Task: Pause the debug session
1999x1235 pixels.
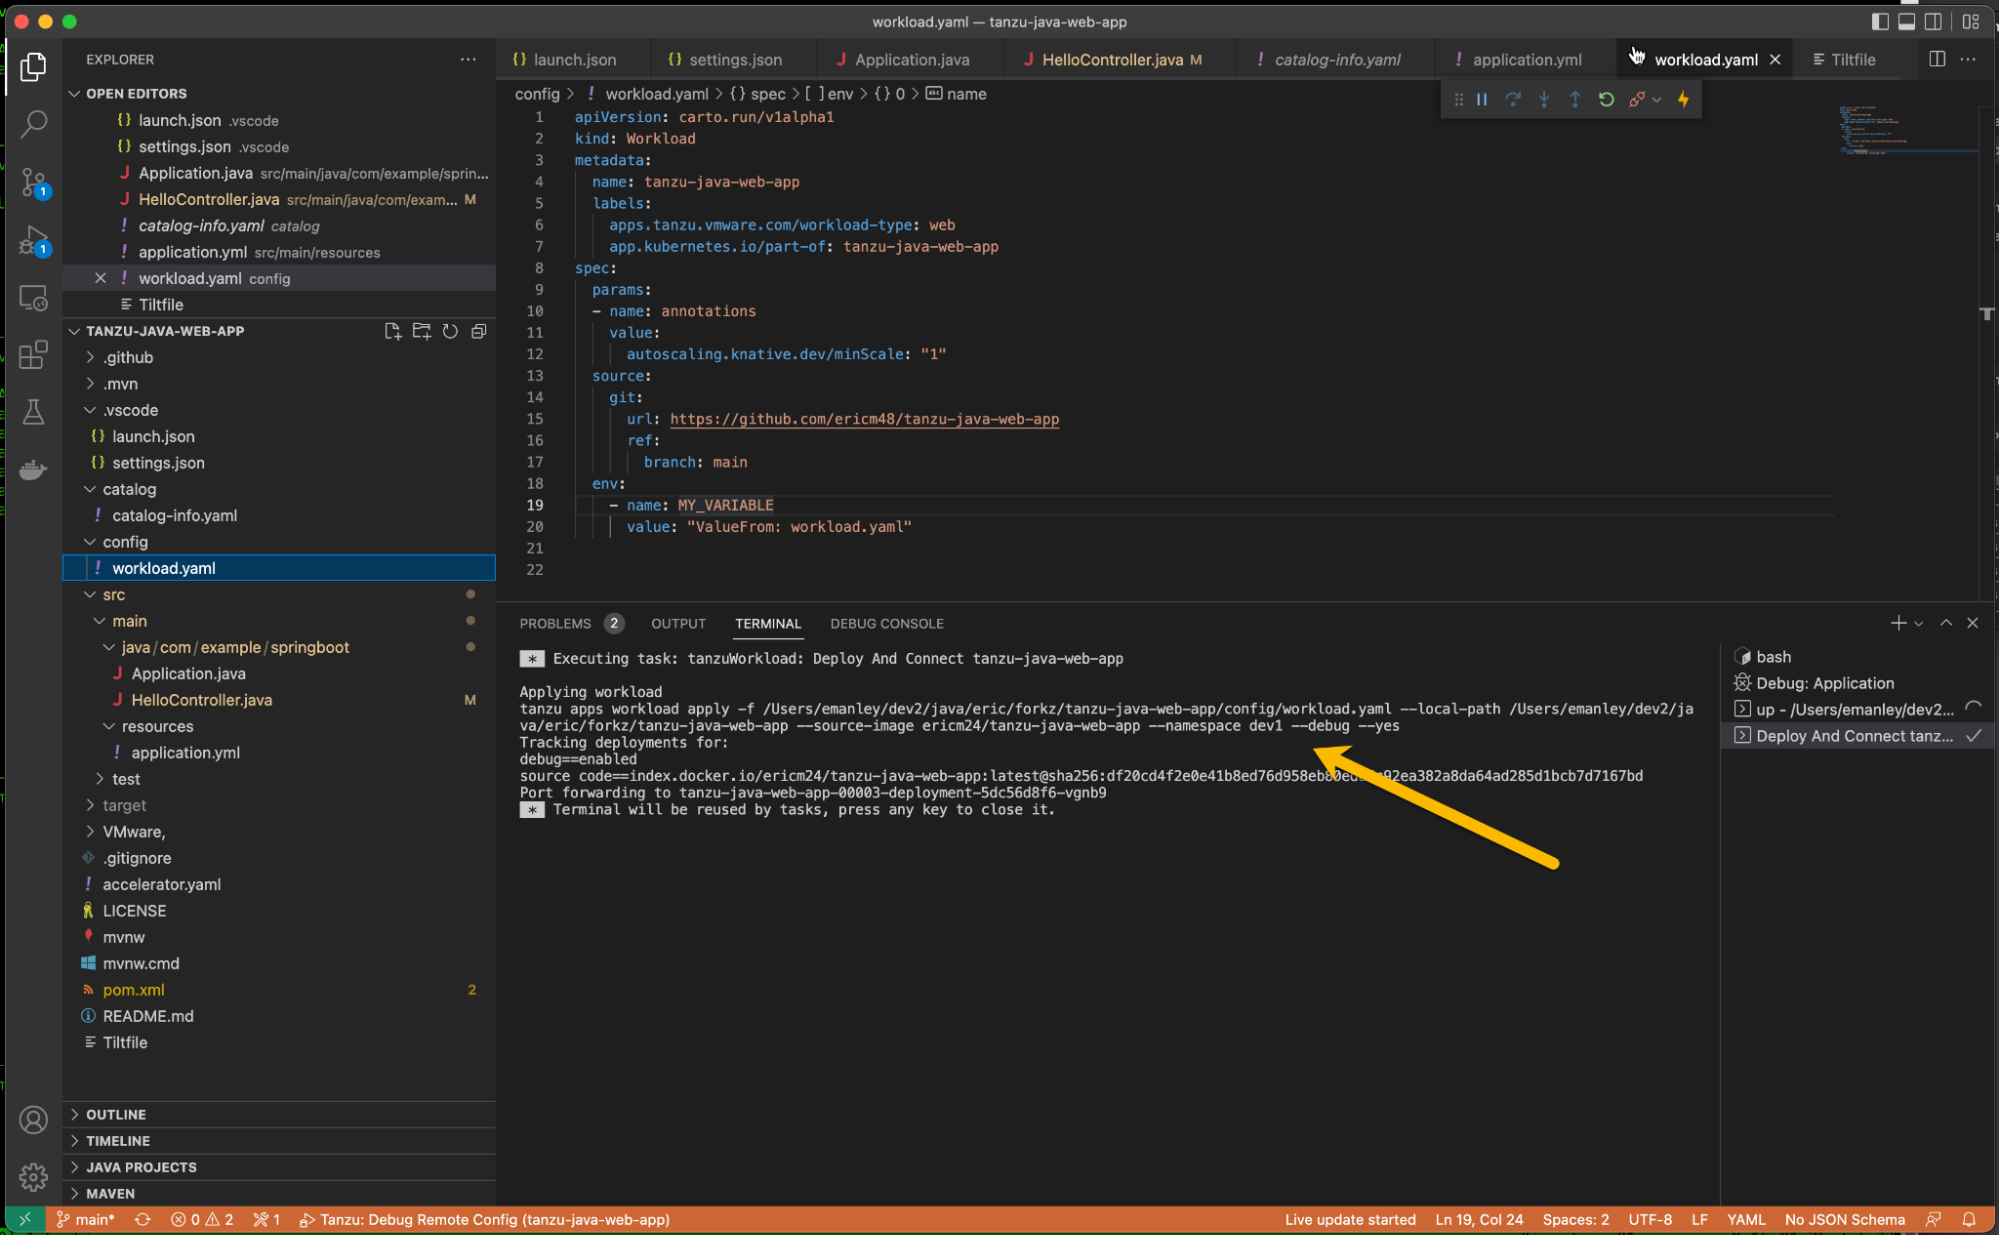Action: (1482, 99)
